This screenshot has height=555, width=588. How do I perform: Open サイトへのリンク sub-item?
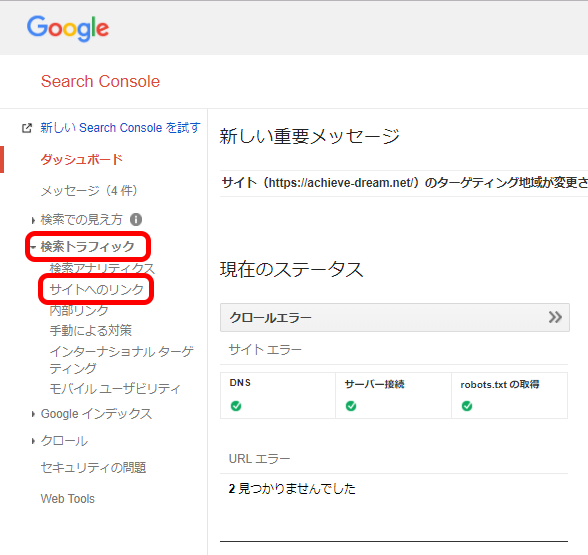(96, 289)
